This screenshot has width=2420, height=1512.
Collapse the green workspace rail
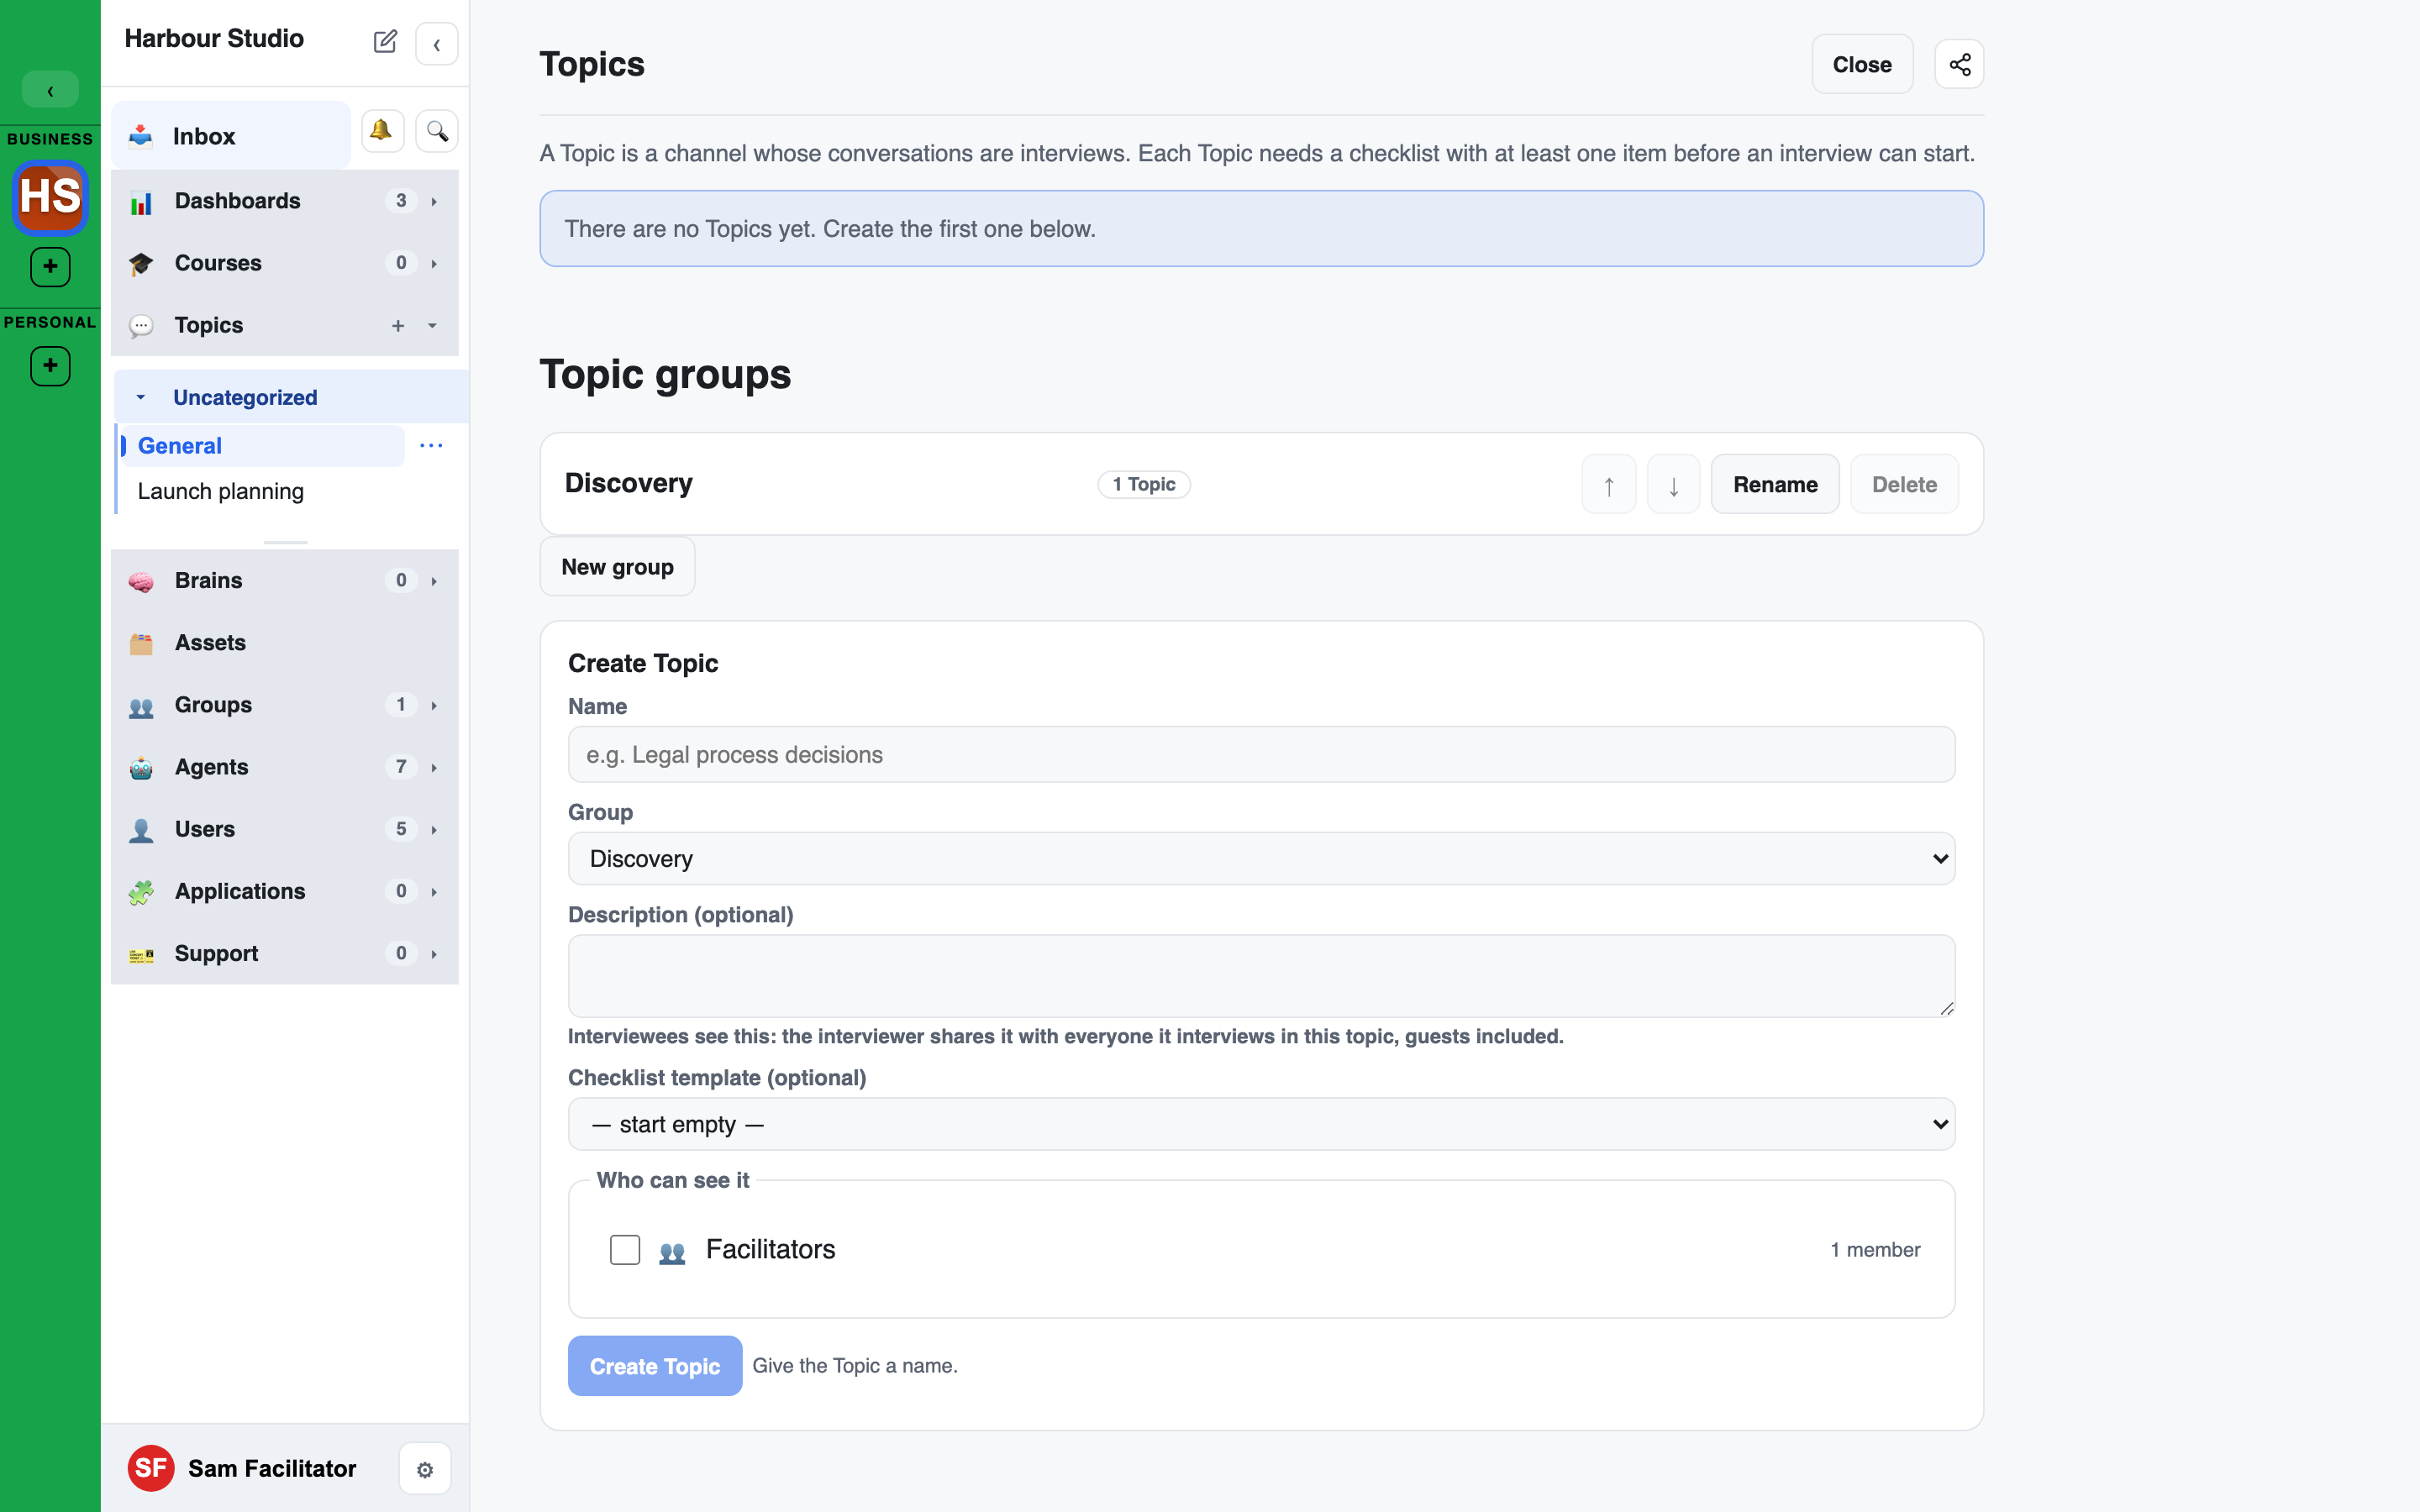tap(50, 90)
